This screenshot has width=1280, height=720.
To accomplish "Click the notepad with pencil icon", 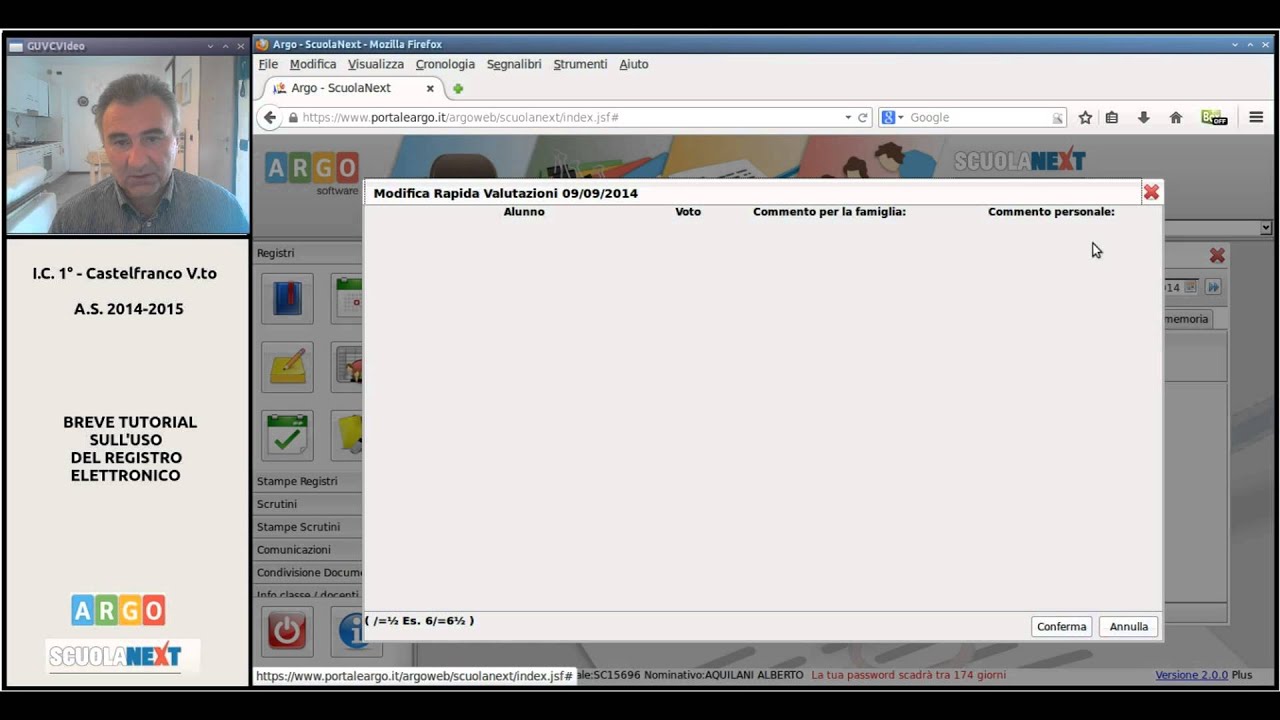I will point(287,367).
